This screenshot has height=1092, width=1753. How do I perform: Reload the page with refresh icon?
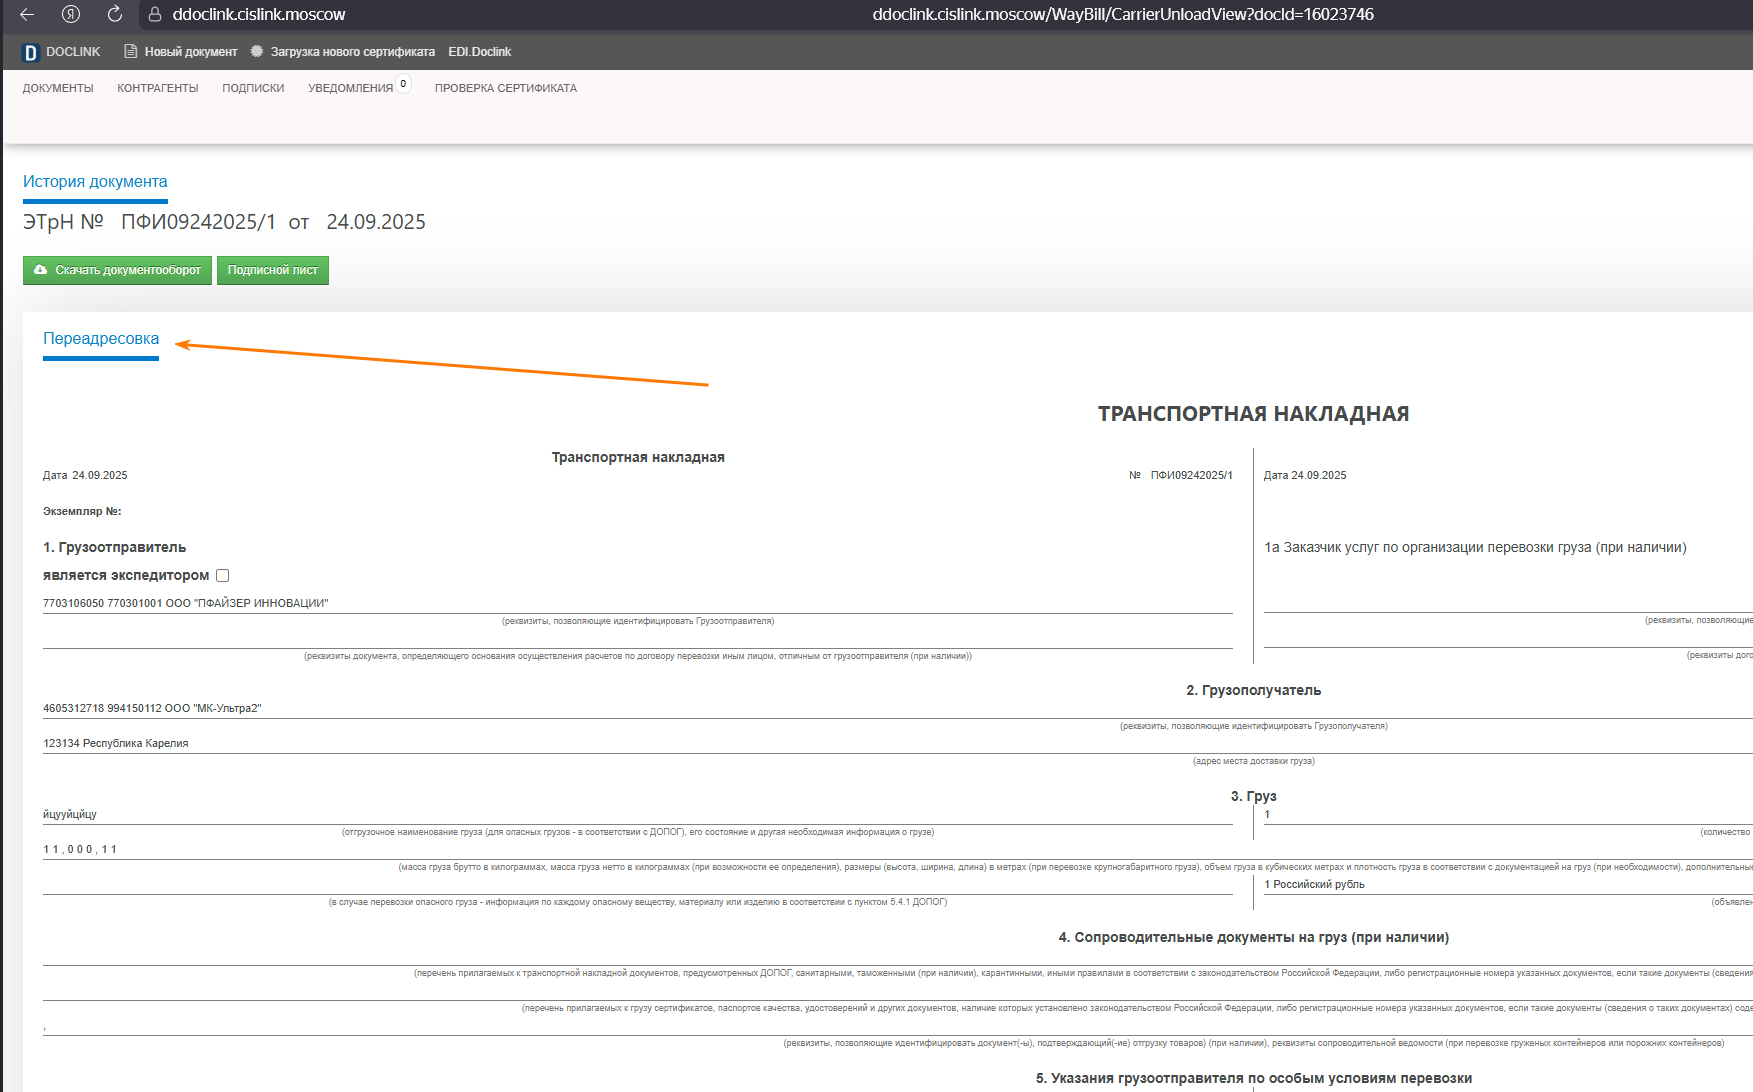point(114,14)
